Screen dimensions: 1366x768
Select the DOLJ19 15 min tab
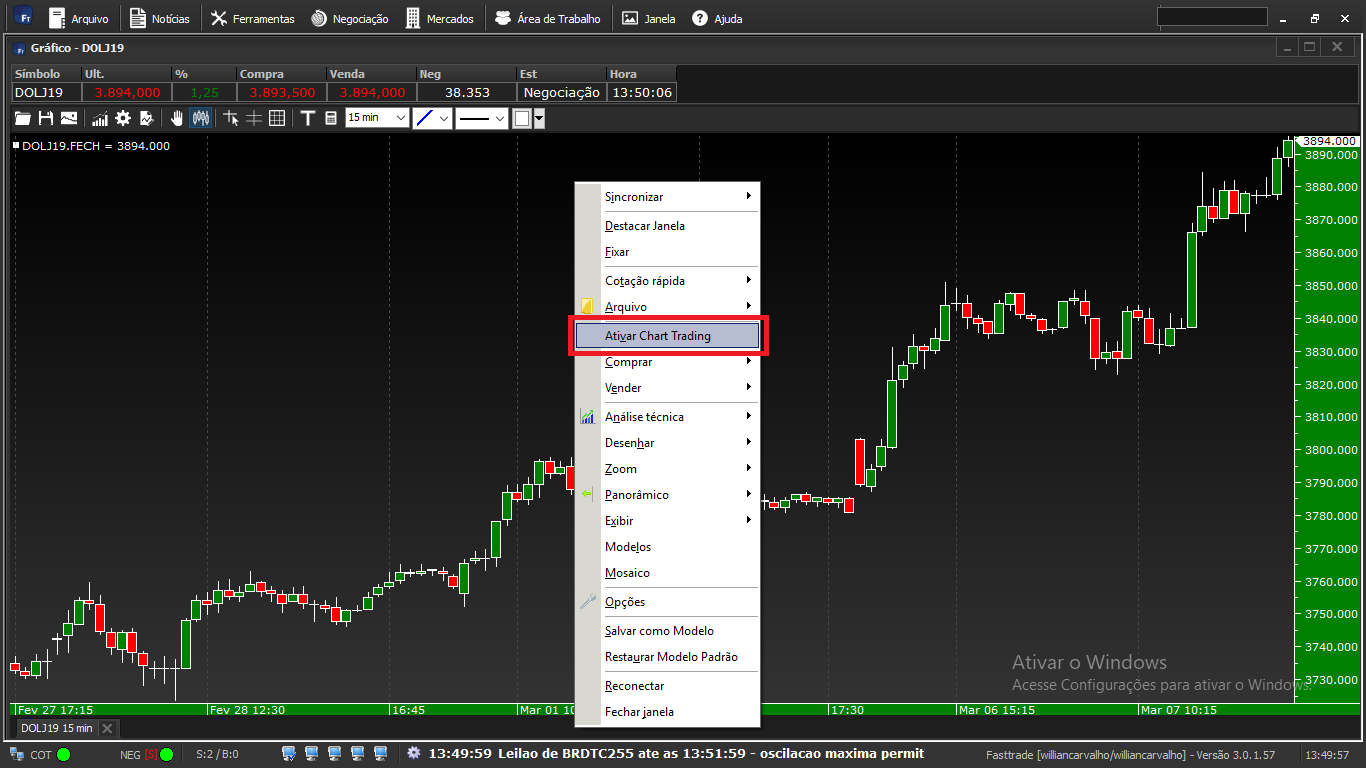[57, 728]
